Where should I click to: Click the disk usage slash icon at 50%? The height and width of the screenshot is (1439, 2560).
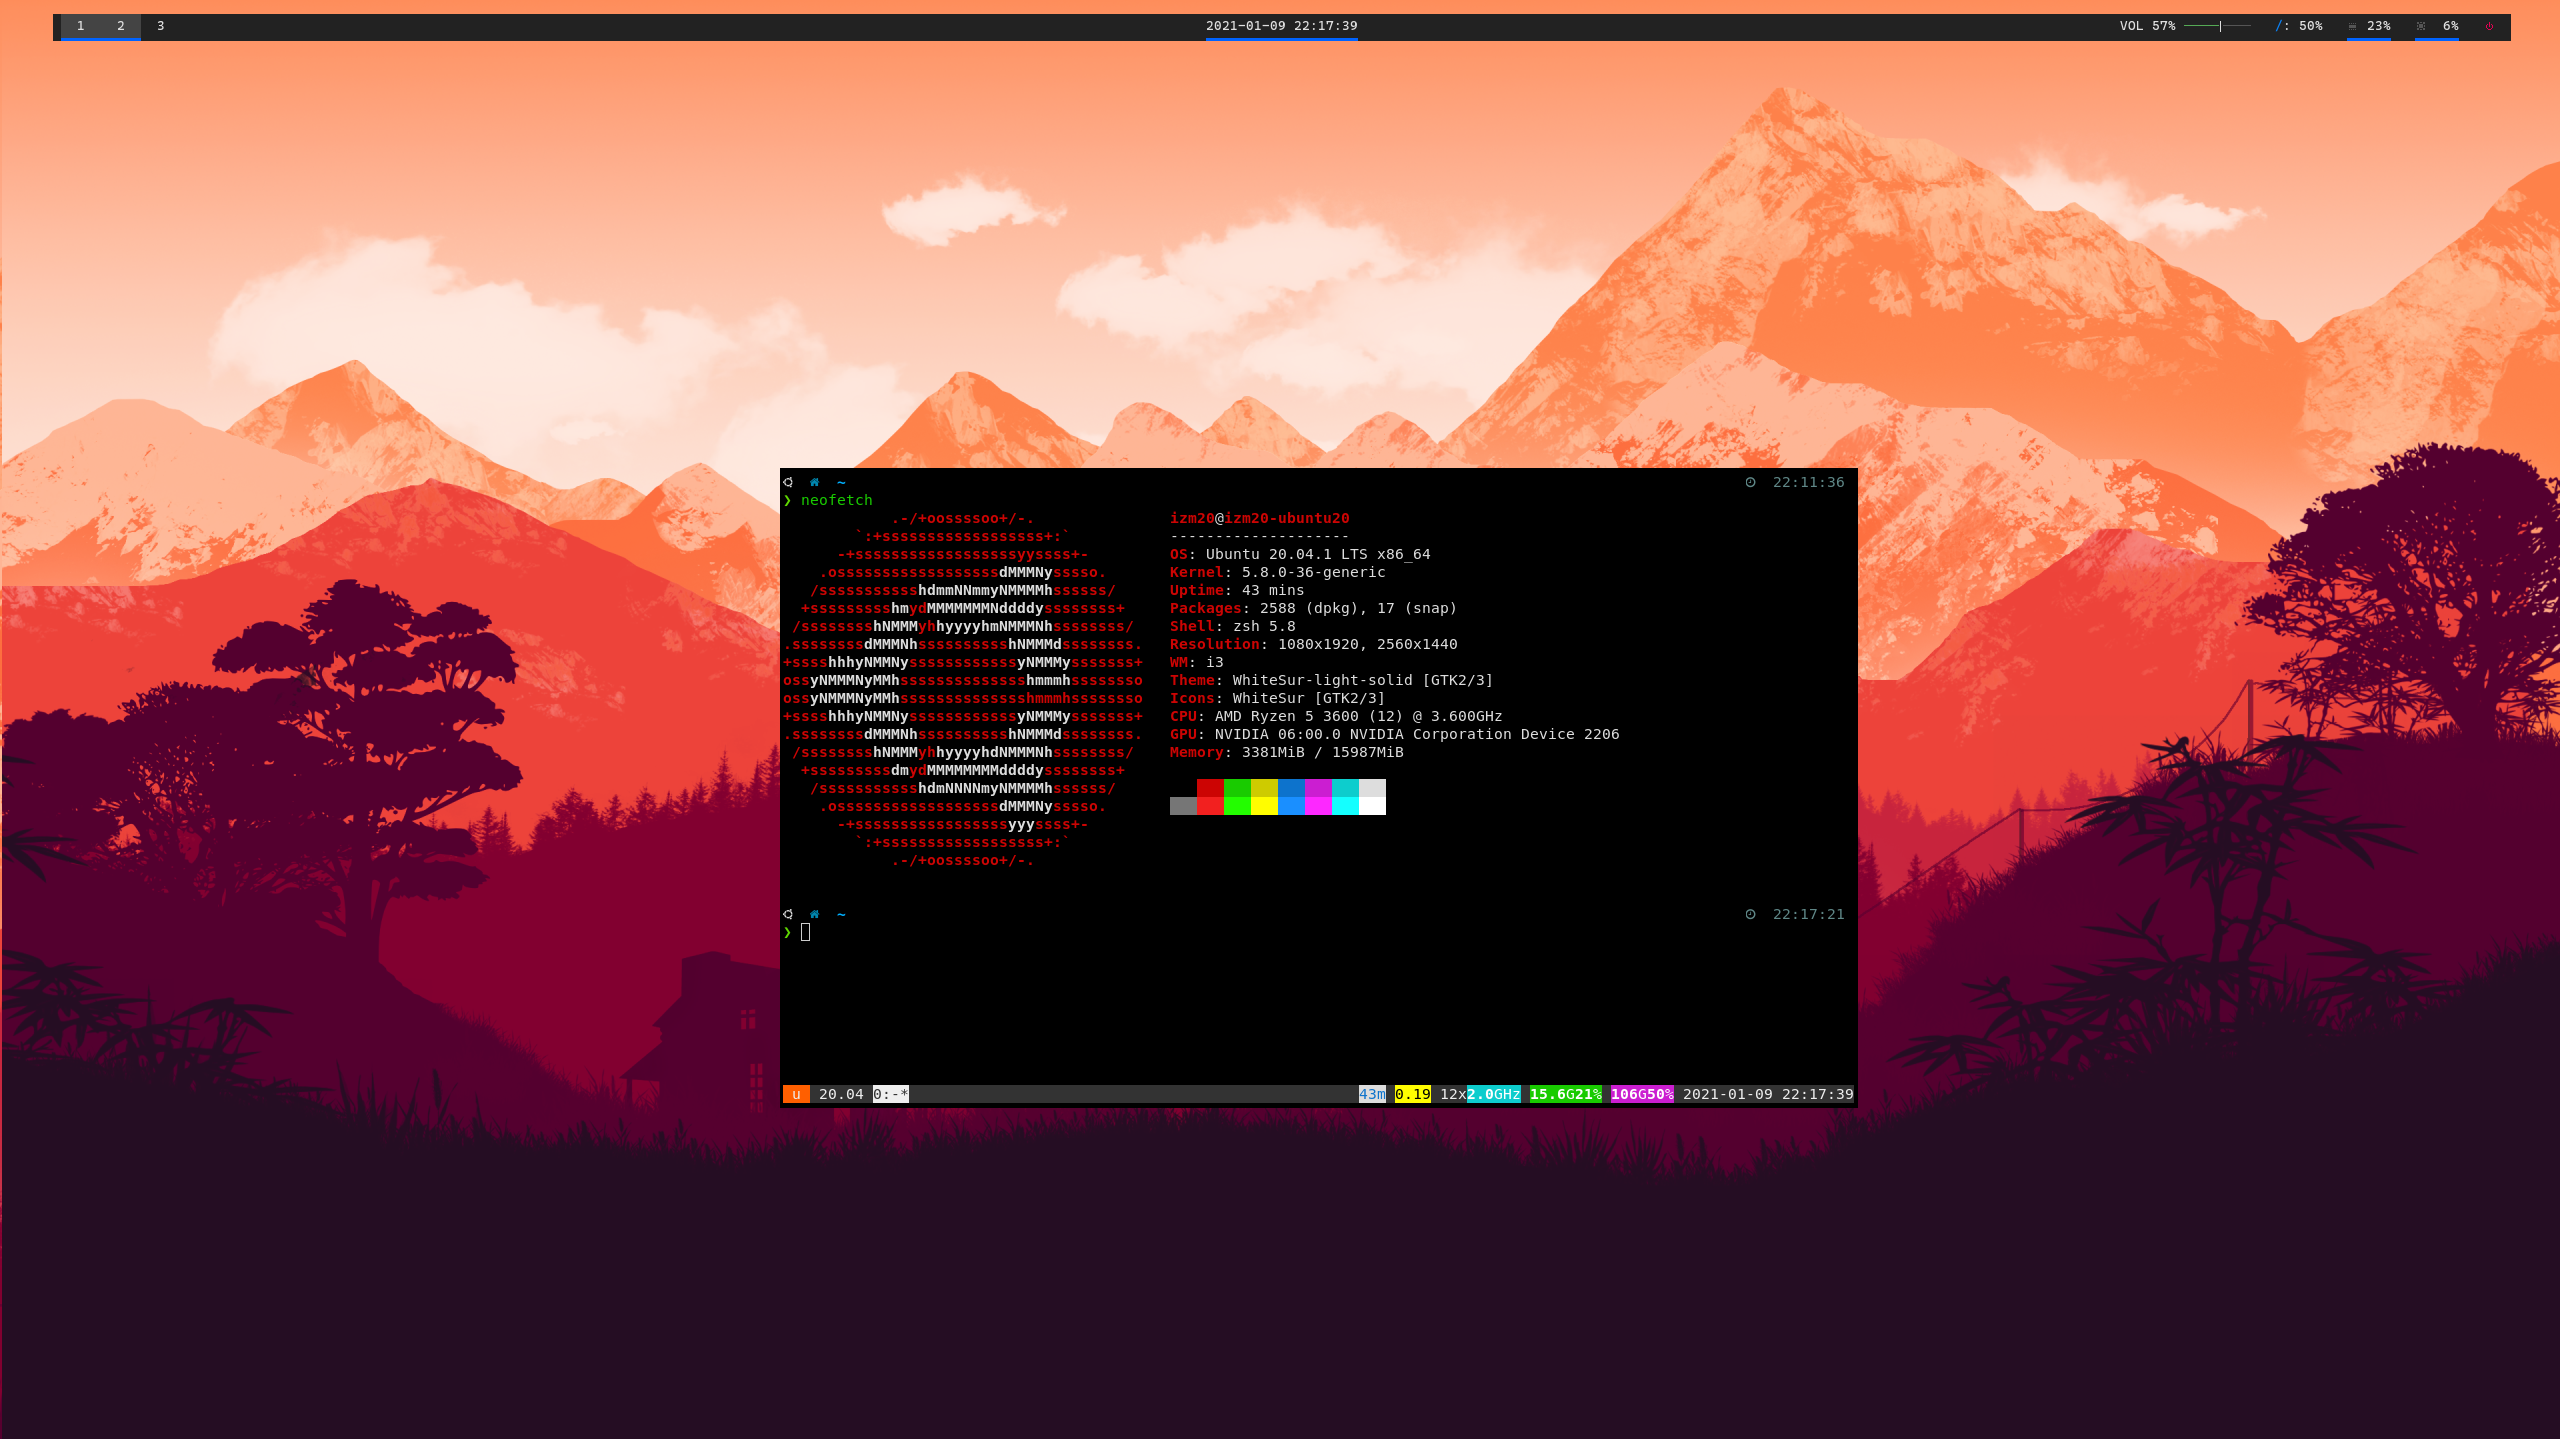2279,26
